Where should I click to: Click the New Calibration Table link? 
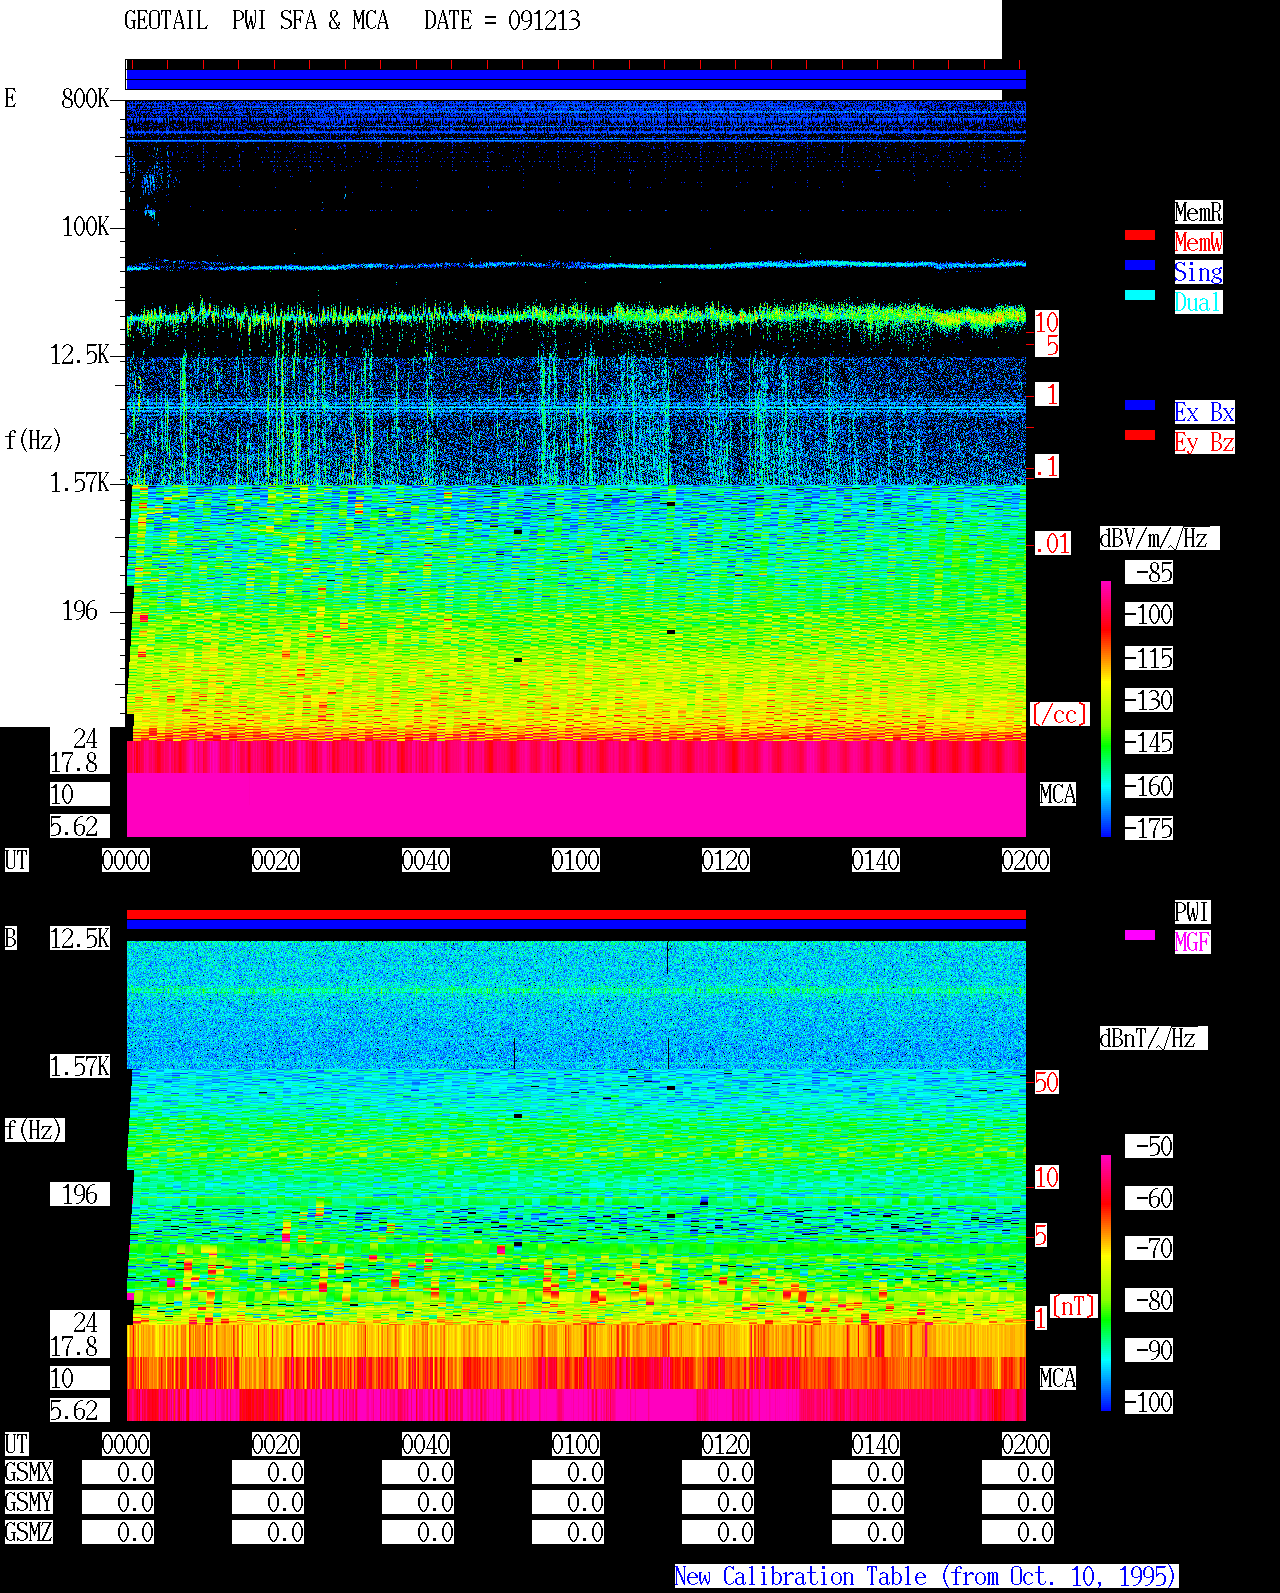click(x=926, y=1576)
